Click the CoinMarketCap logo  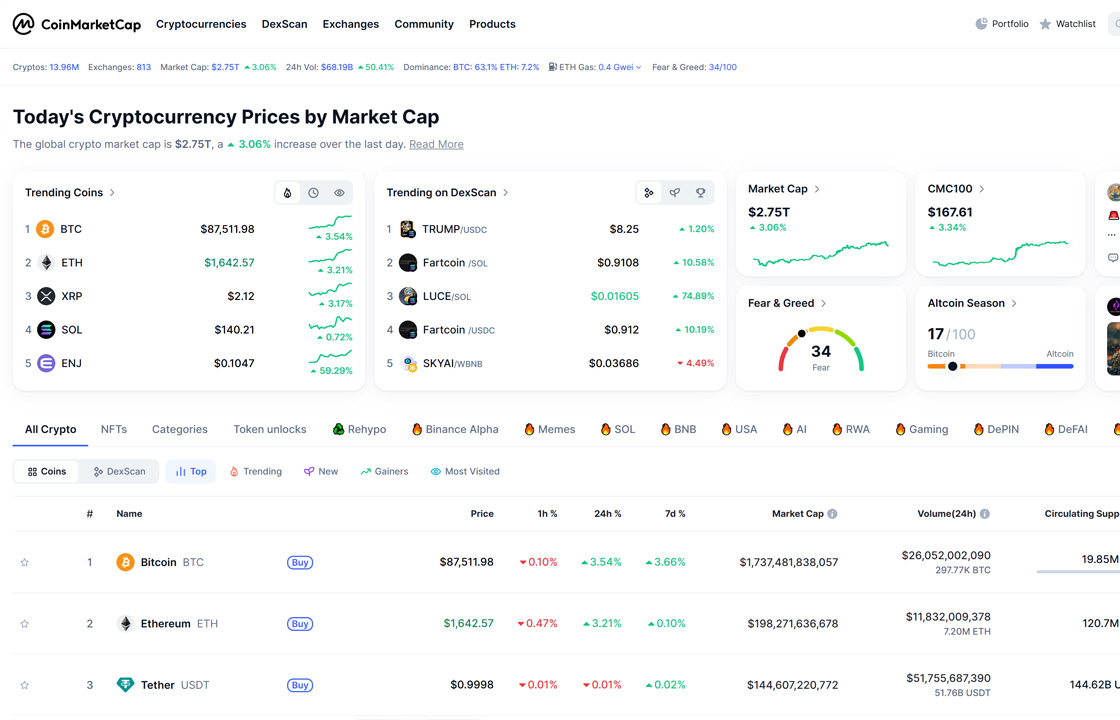77,24
